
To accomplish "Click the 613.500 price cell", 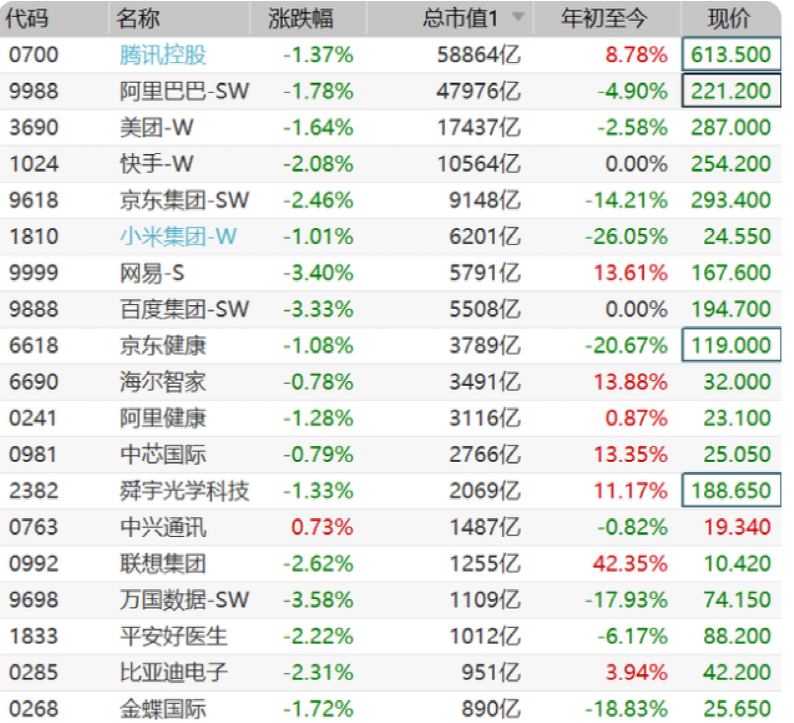I will click(x=731, y=54).
